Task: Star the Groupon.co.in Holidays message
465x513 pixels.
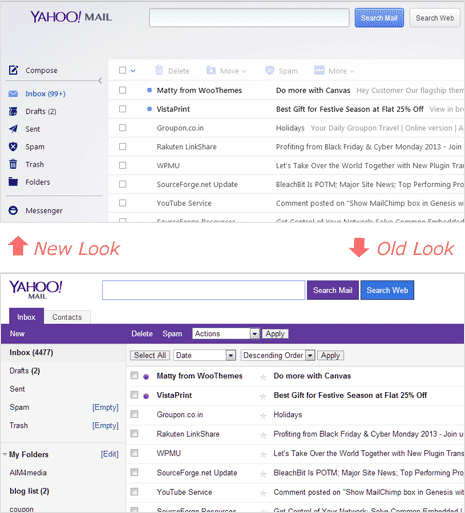Action: click(263, 416)
